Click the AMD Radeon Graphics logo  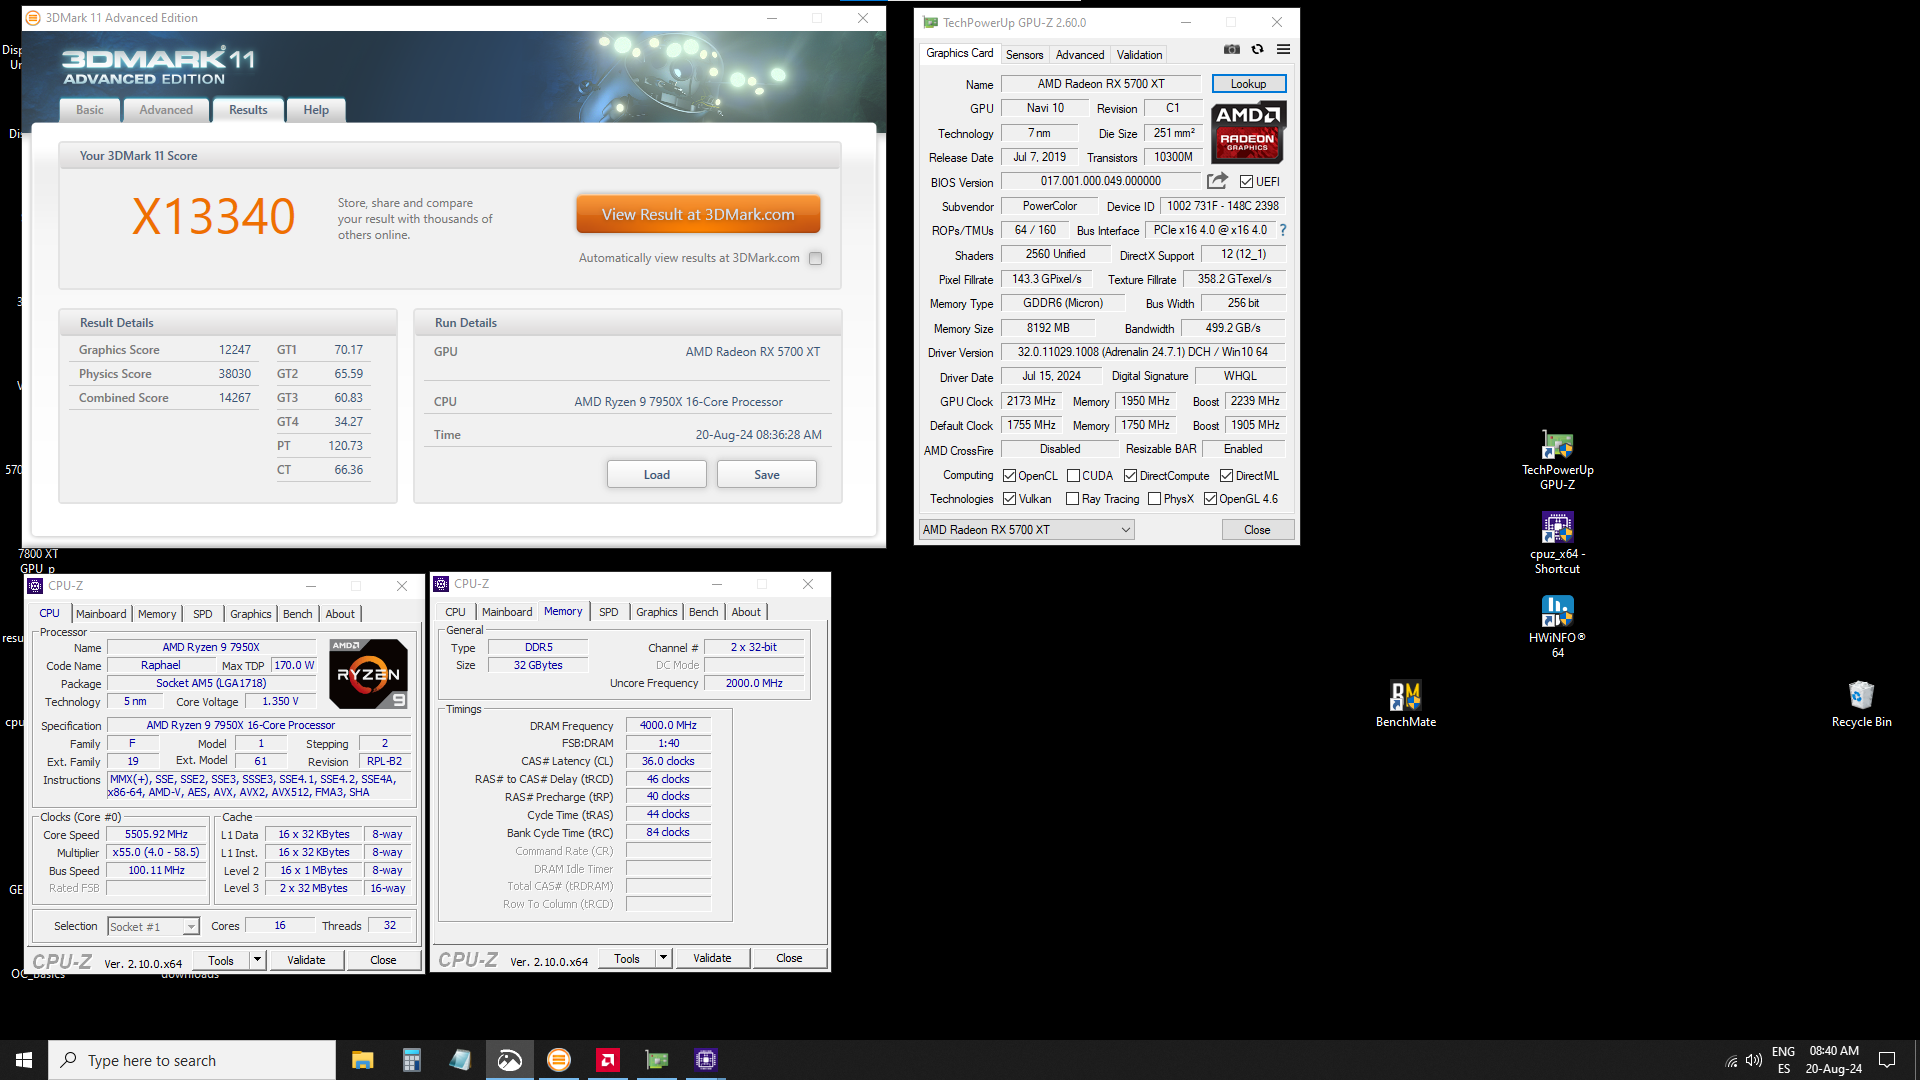(1248, 132)
